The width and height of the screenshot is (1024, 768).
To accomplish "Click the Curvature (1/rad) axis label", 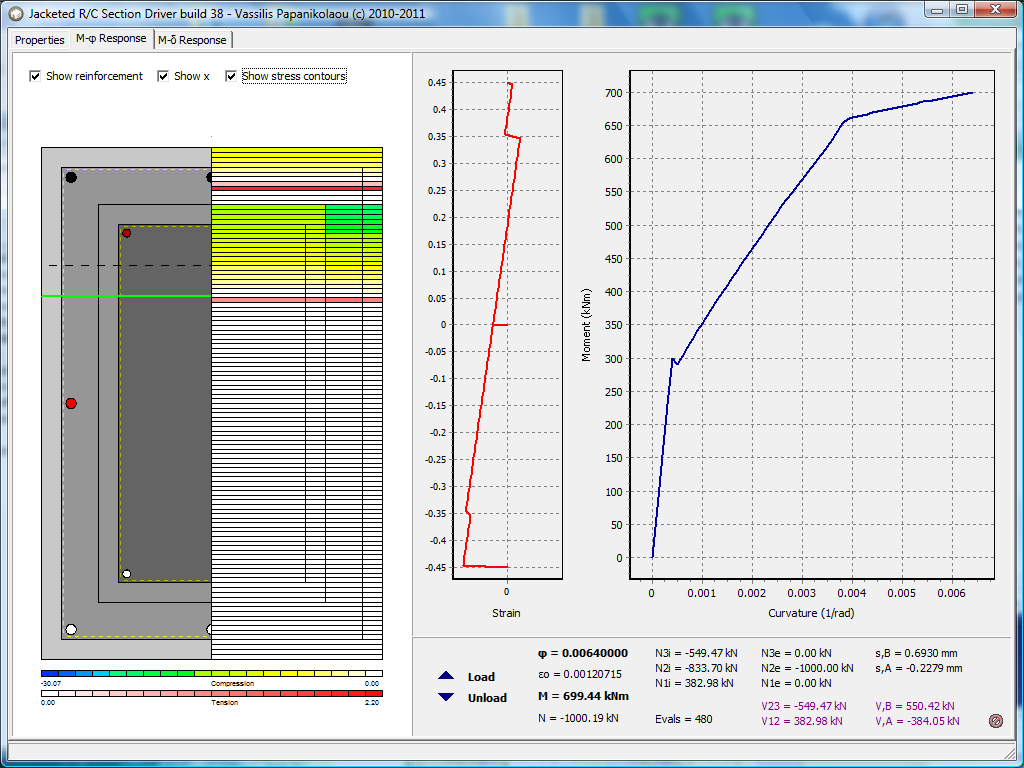I will click(x=811, y=613).
